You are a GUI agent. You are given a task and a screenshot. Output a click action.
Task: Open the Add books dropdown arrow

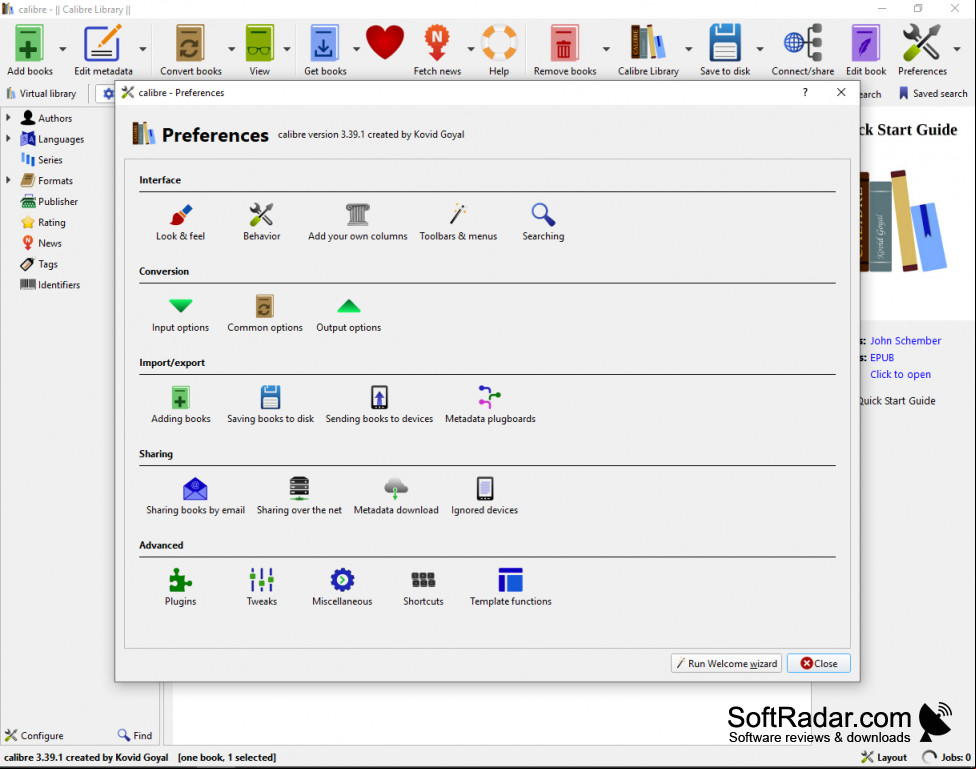pyautogui.click(x=63, y=49)
